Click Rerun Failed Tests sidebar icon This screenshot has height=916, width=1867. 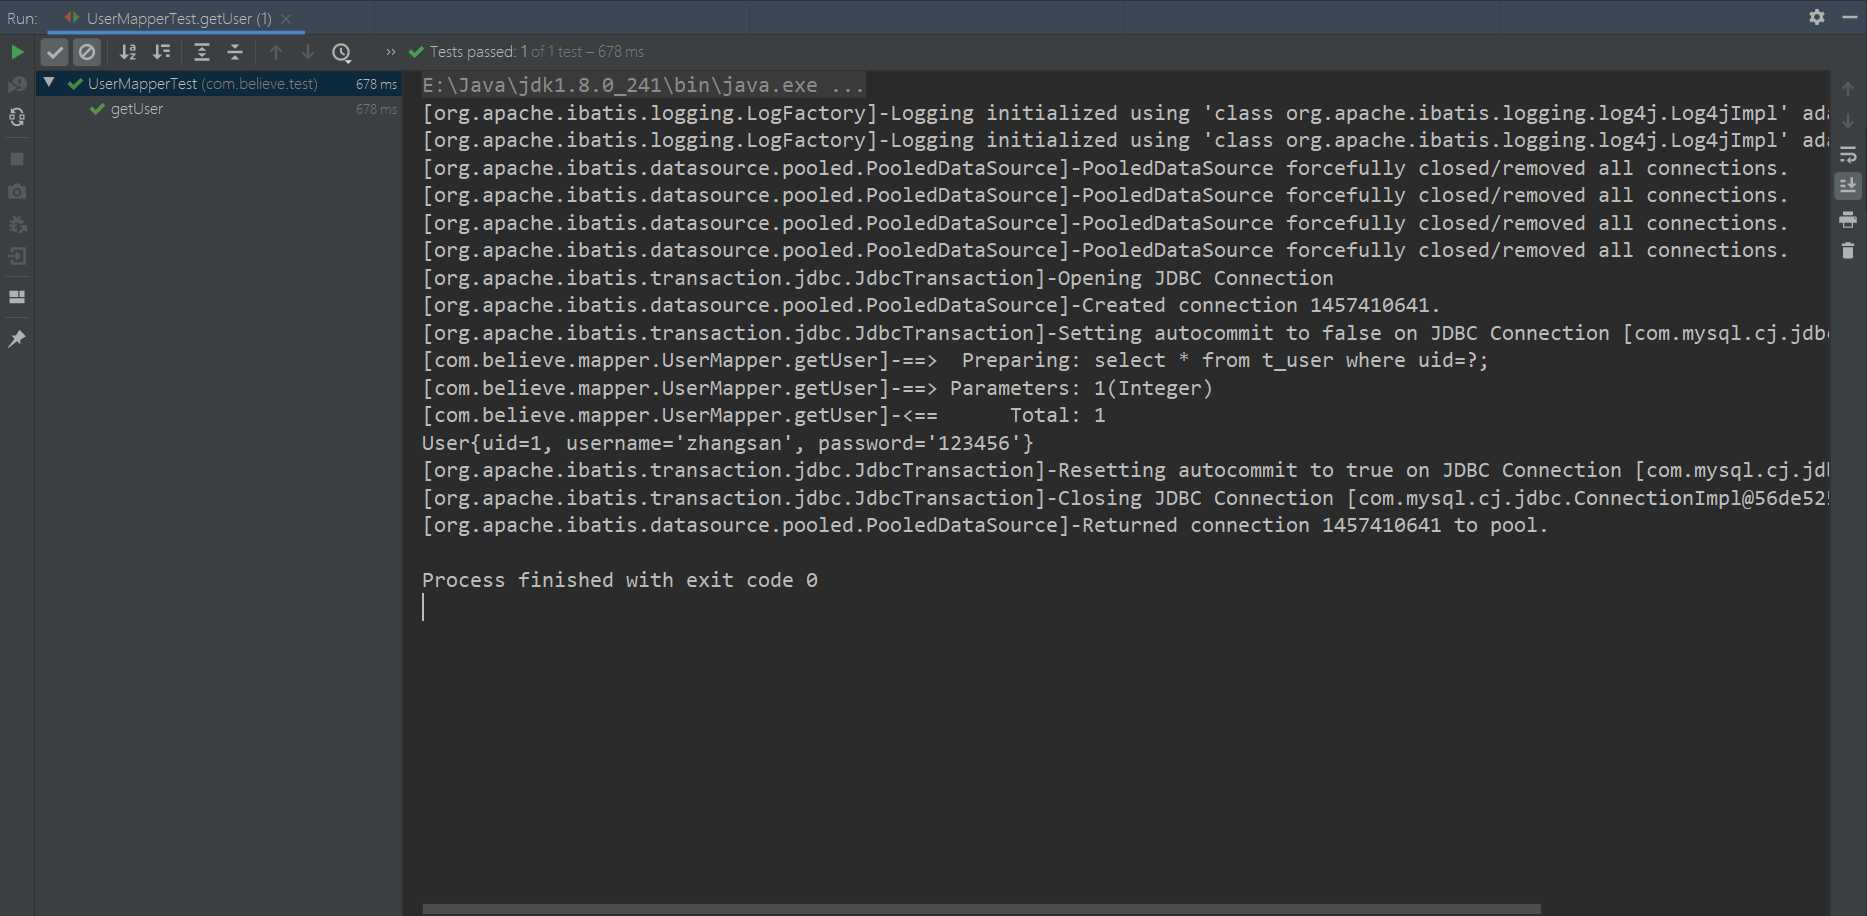[x=17, y=85]
